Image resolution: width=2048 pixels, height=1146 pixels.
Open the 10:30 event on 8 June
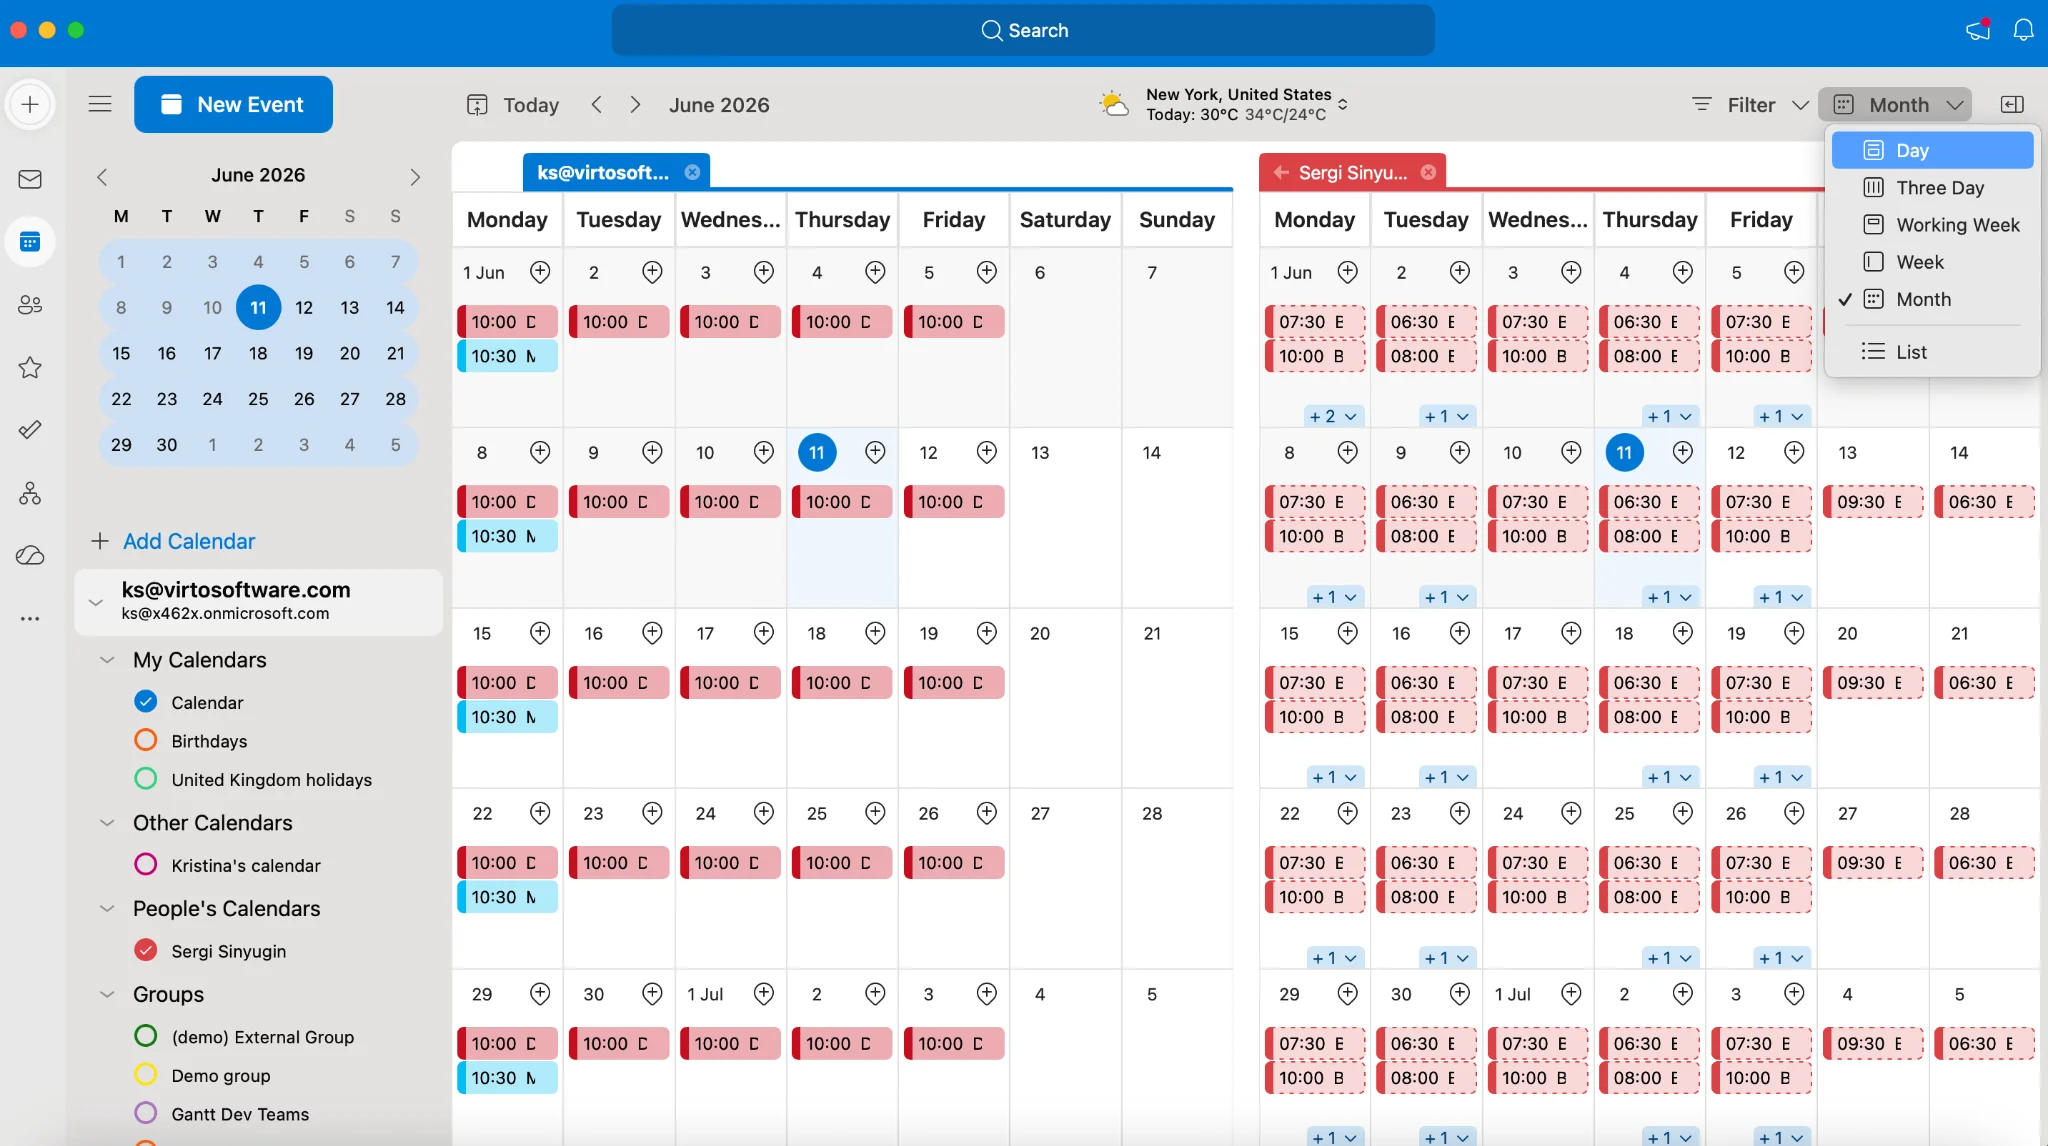click(x=508, y=536)
